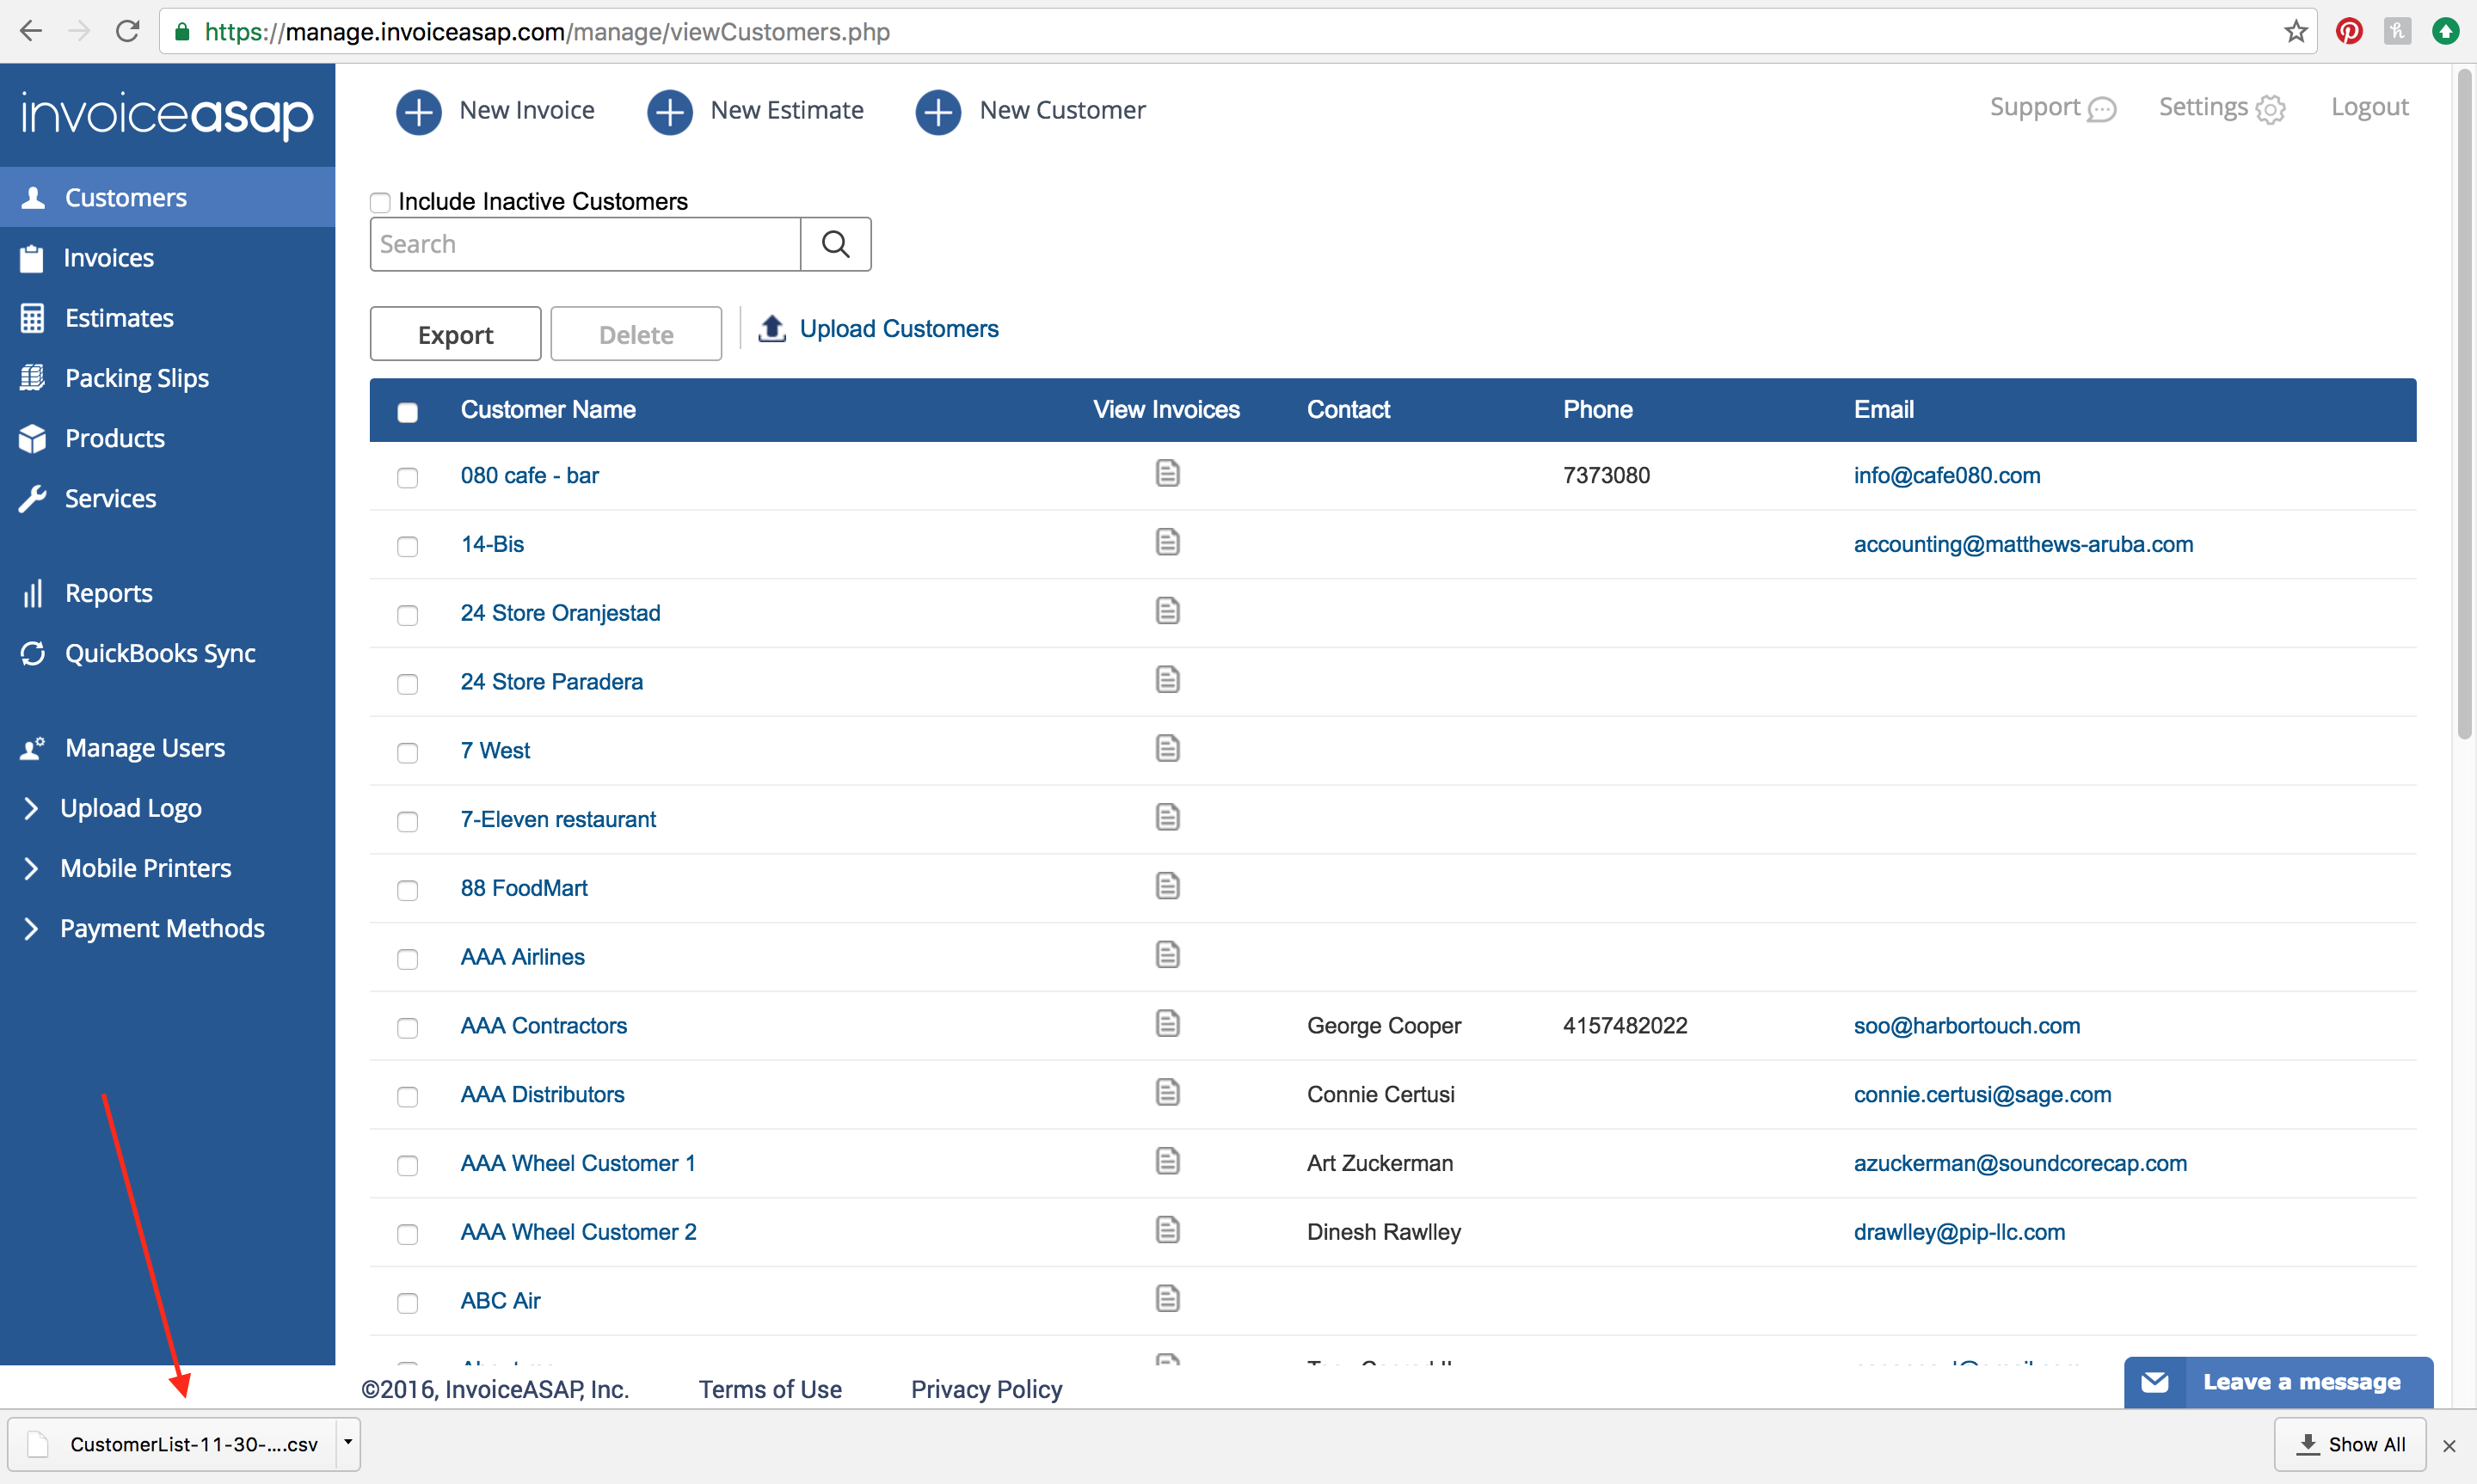Click the Upload Customers upload icon
The height and width of the screenshot is (1484, 2477).
[x=771, y=328]
